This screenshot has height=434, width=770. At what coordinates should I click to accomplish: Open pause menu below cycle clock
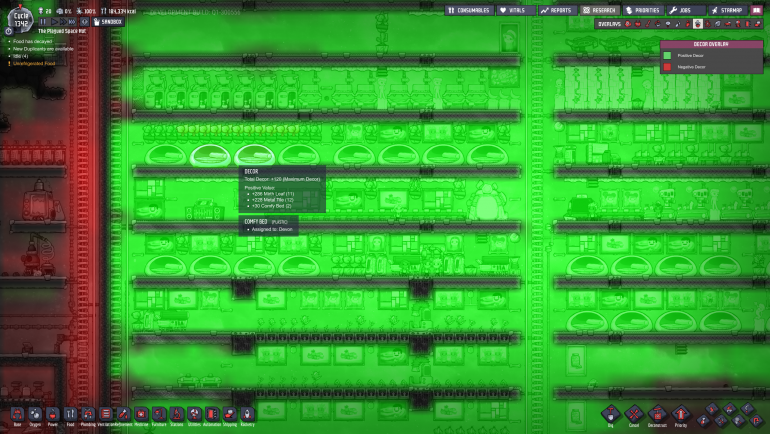click(9, 31)
